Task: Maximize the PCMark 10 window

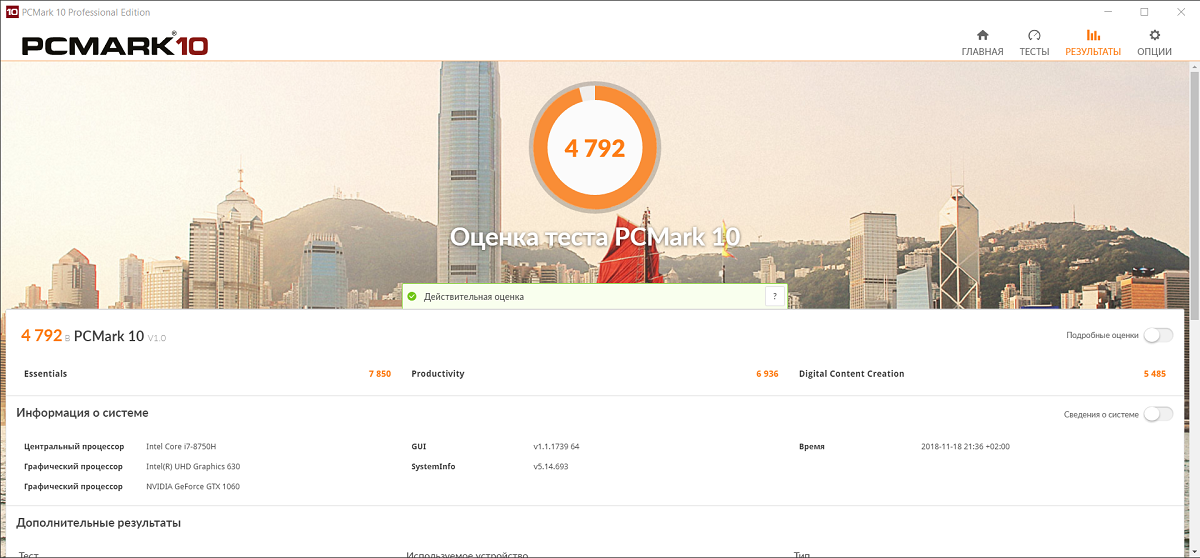Action: coord(1144,12)
